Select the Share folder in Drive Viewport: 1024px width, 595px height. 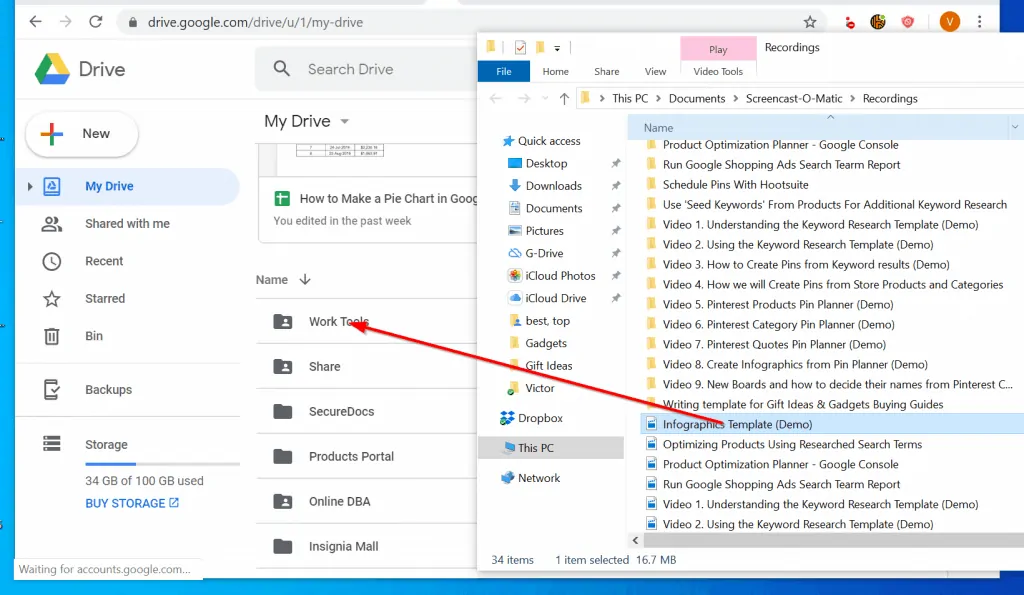366,366
